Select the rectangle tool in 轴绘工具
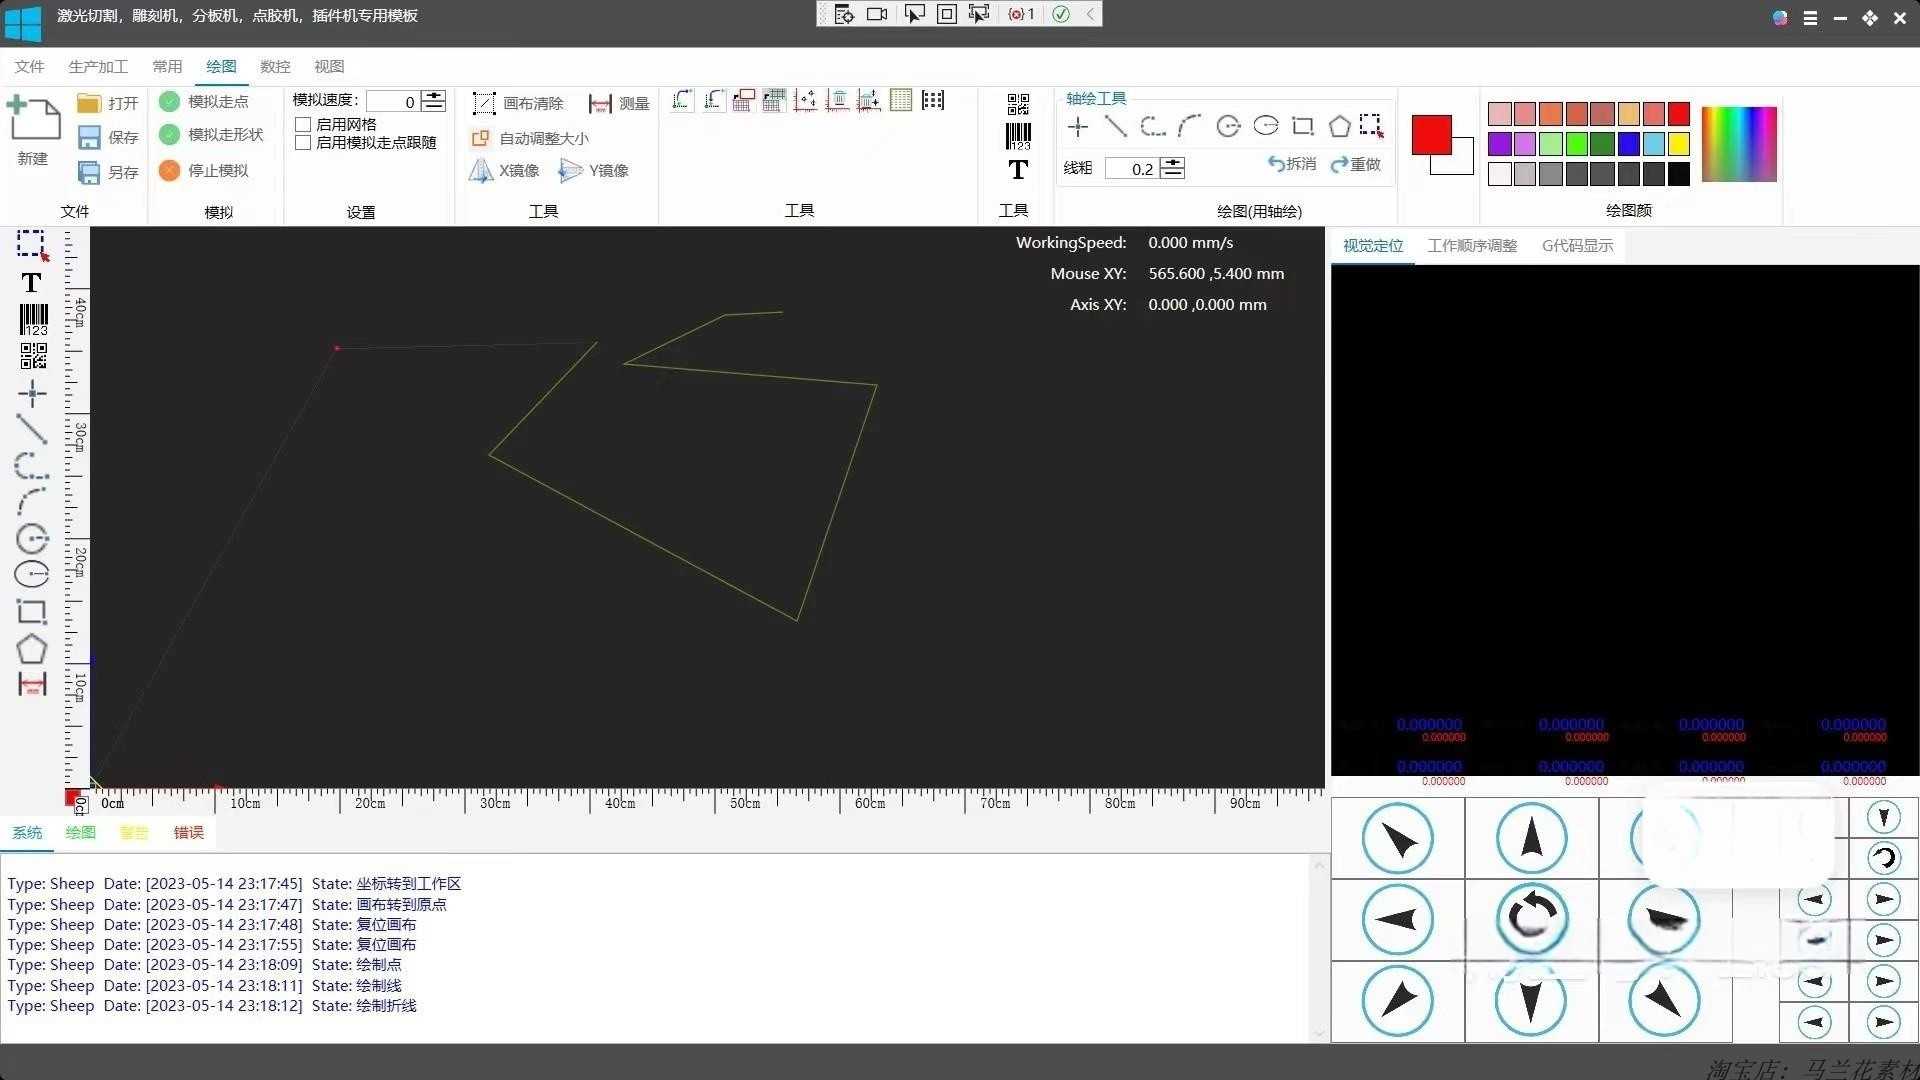Viewport: 1920px width, 1080px height. coord(1302,126)
